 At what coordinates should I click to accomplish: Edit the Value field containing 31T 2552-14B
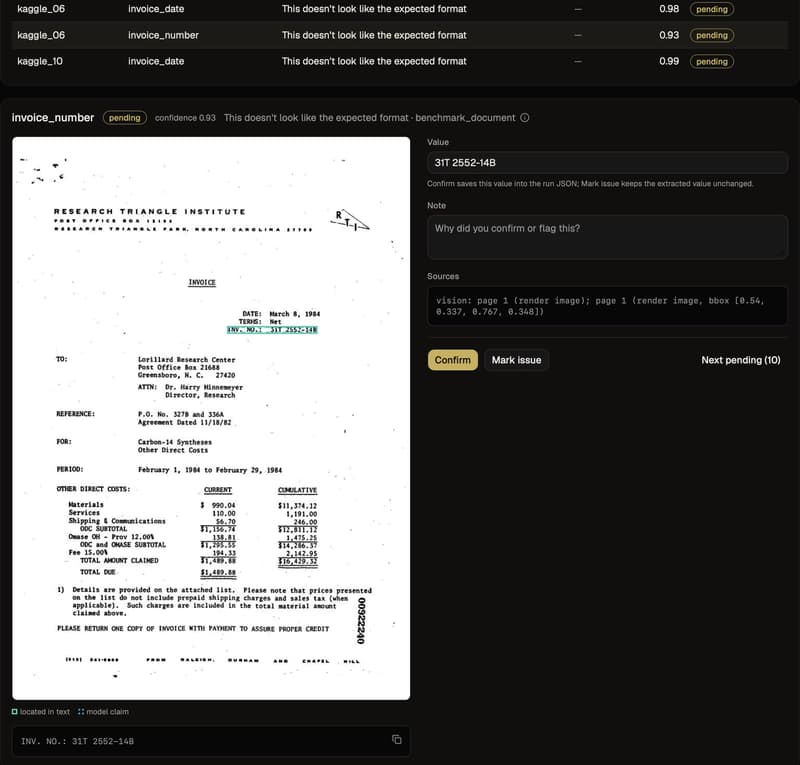(607, 163)
